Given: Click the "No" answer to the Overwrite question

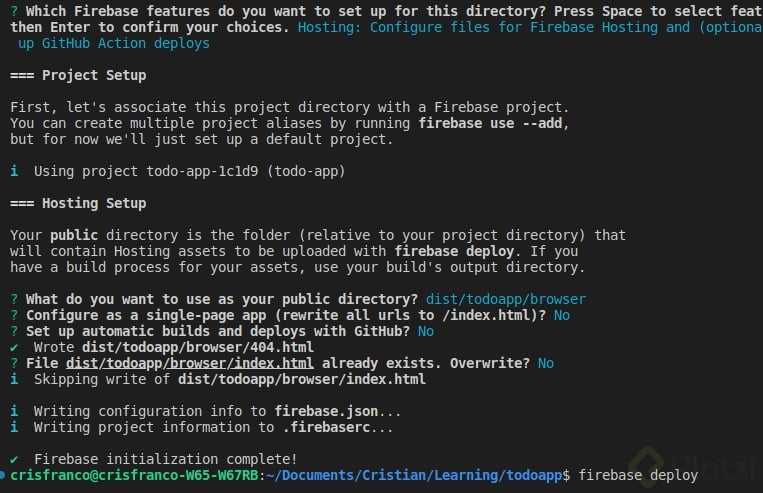Looking at the screenshot, I should point(545,363).
